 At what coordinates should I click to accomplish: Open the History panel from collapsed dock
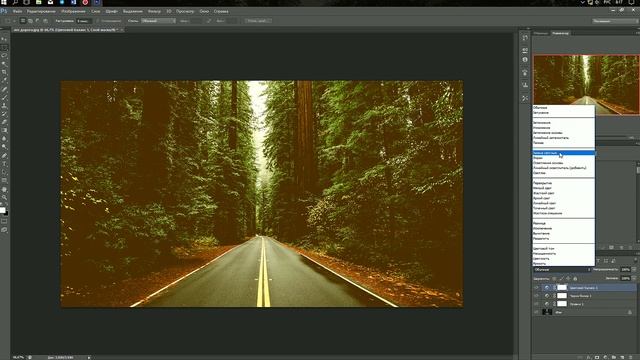coord(525,38)
